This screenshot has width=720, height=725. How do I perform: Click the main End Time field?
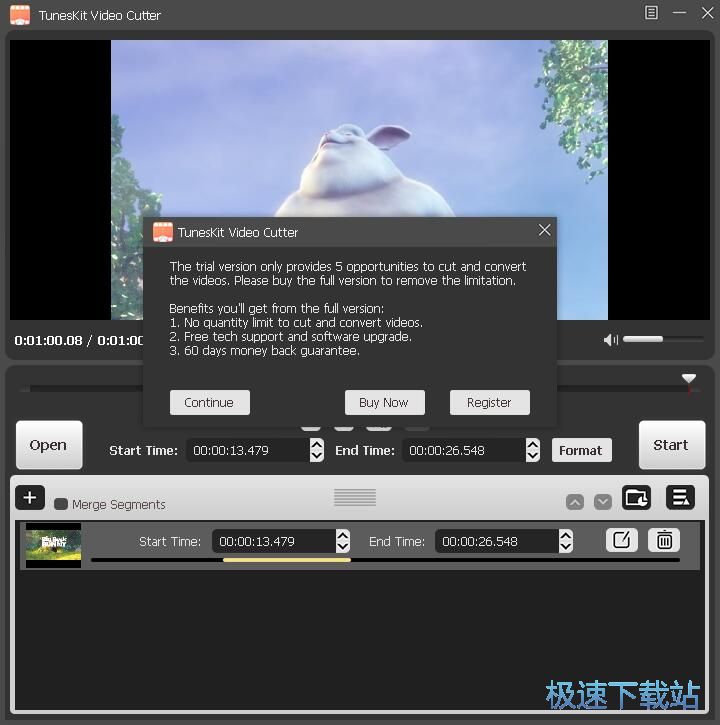[x=465, y=450]
